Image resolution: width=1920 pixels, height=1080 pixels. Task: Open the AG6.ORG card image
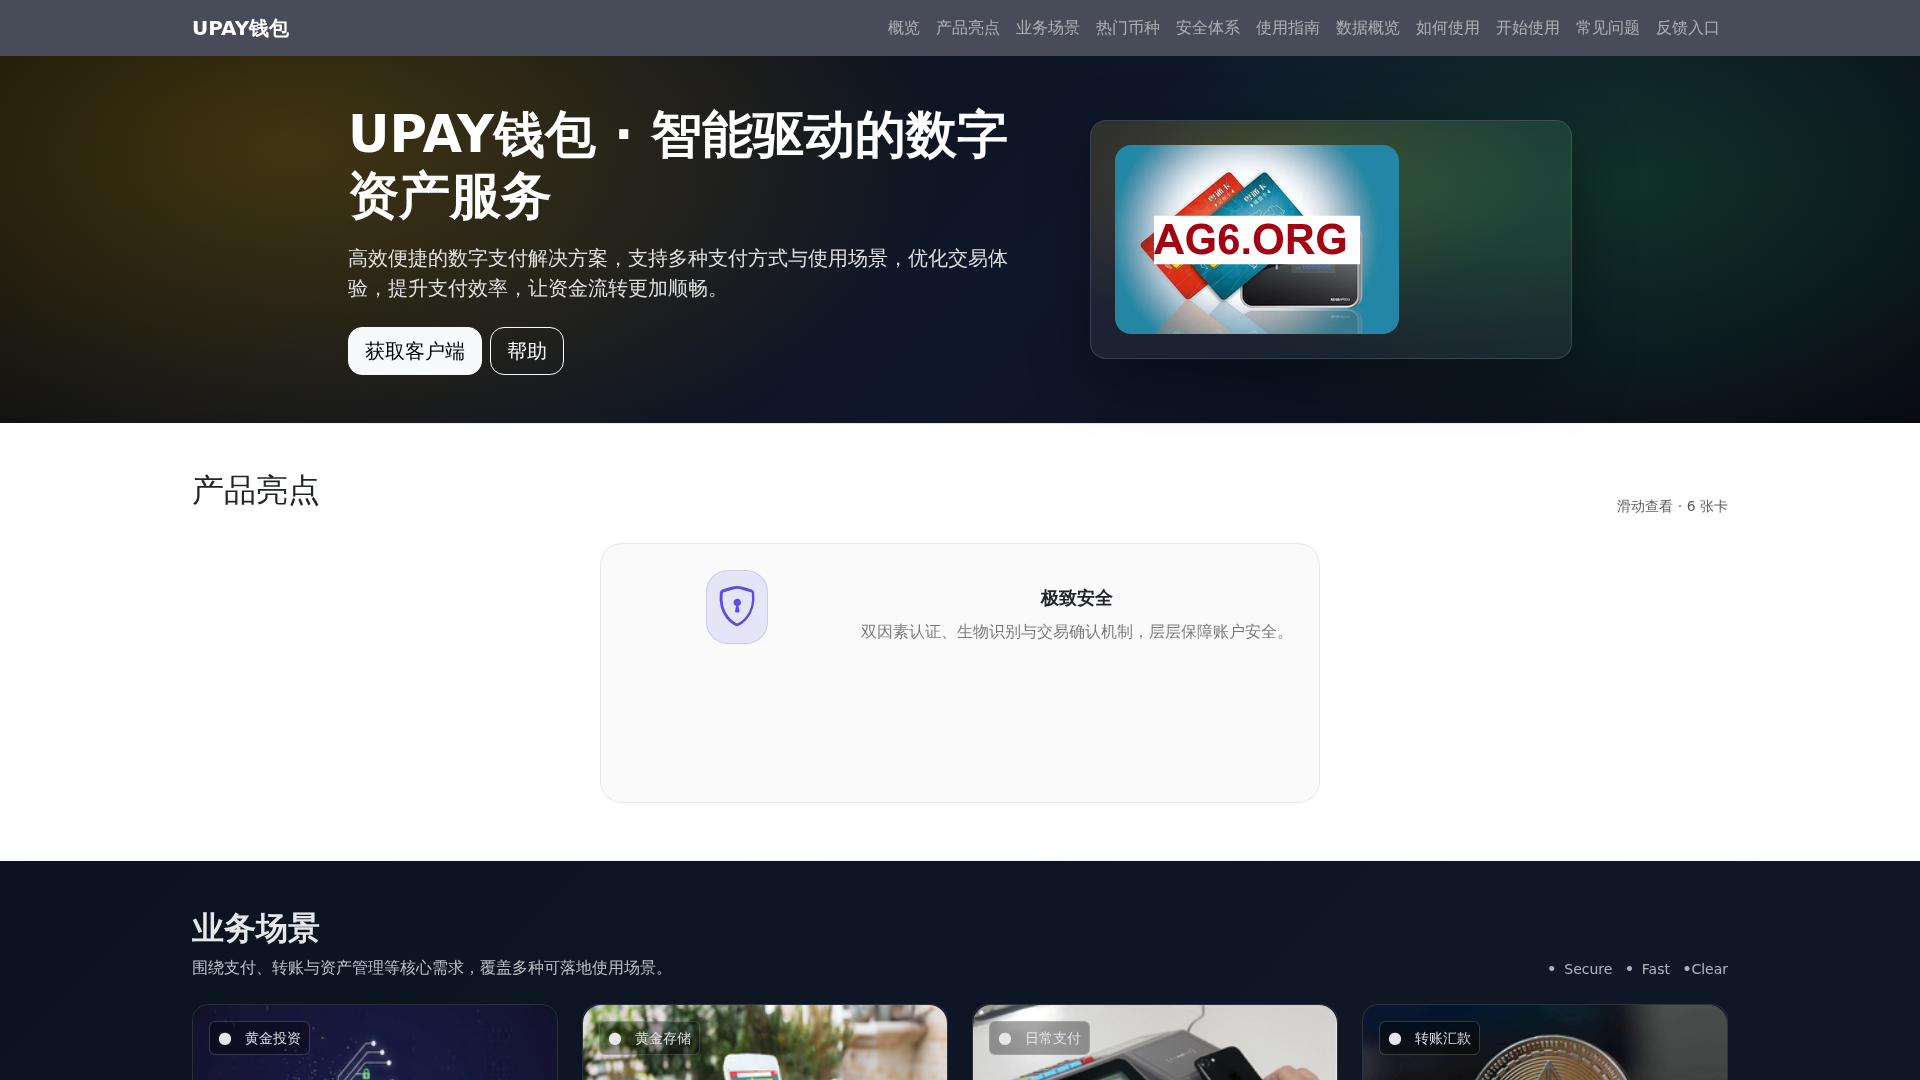1257,239
